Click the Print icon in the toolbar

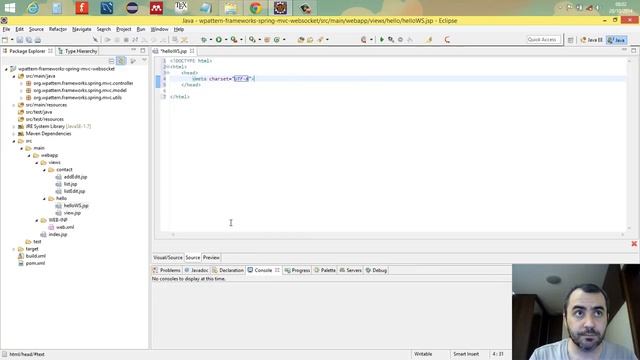pos(38,40)
